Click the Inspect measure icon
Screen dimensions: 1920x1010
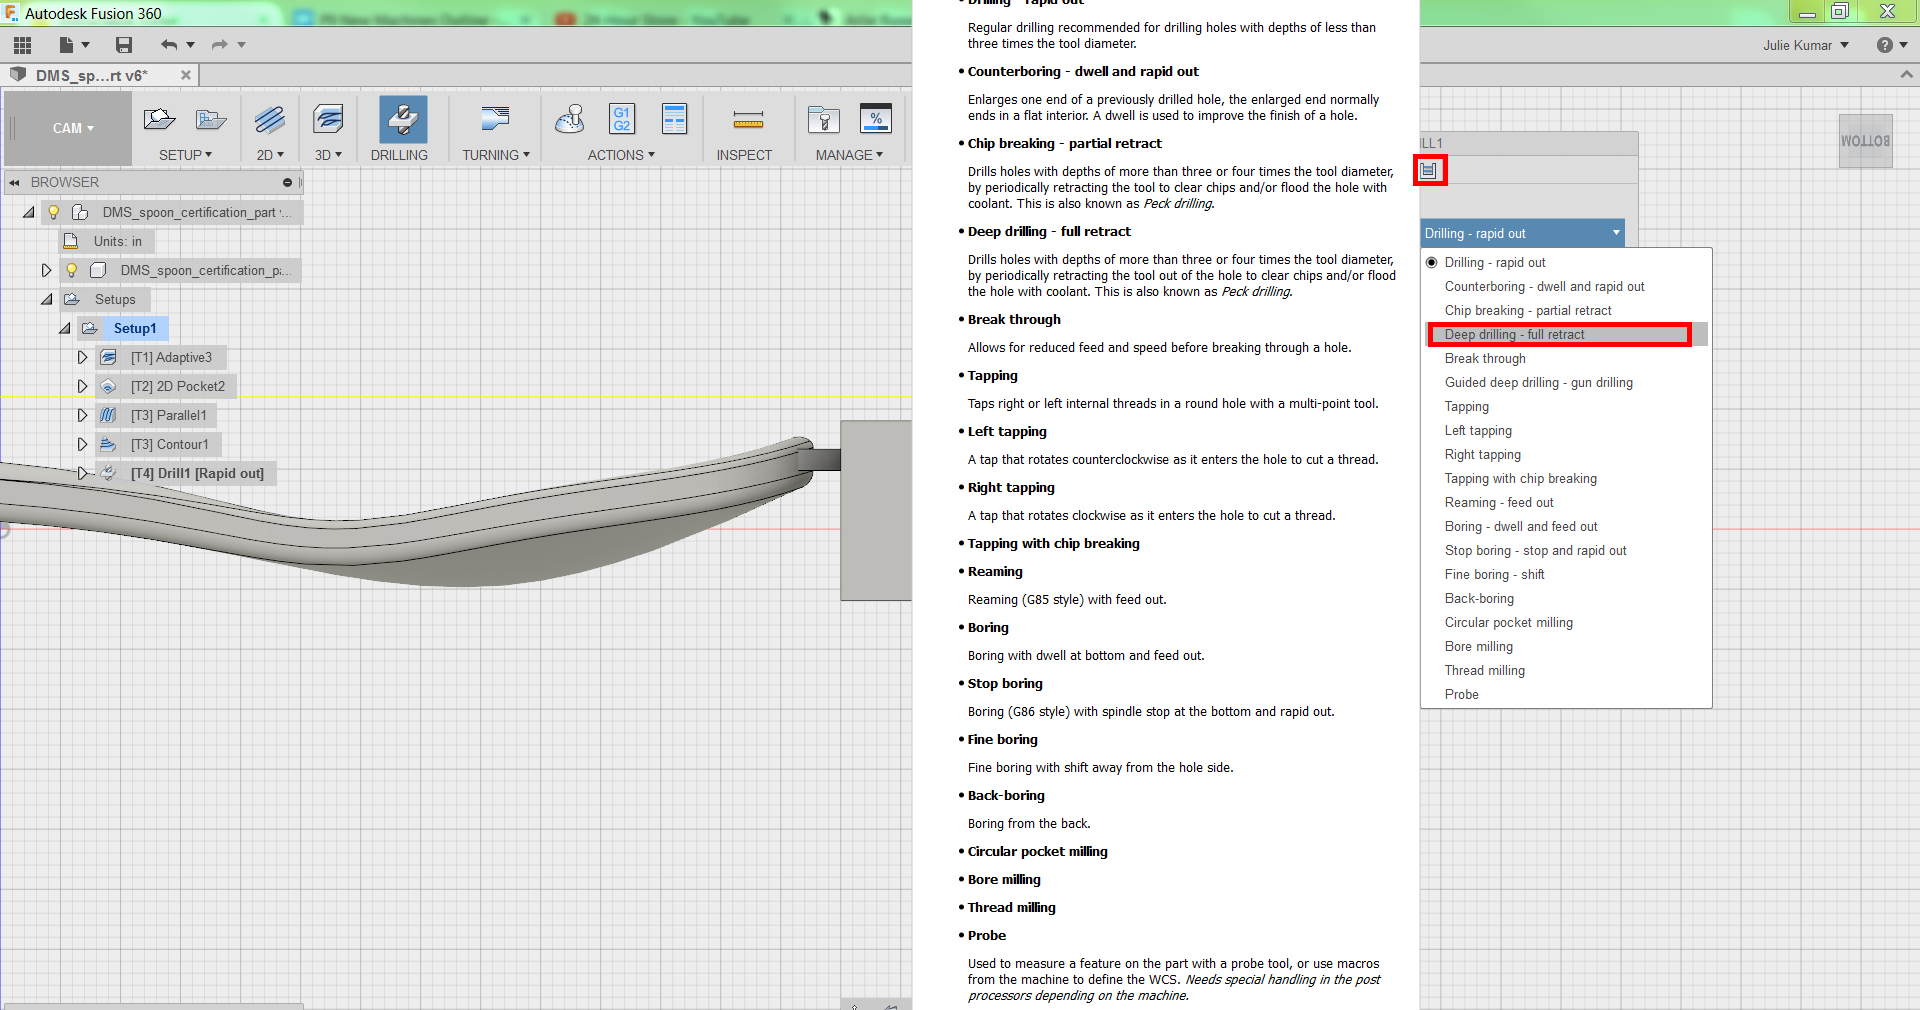point(748,121)
